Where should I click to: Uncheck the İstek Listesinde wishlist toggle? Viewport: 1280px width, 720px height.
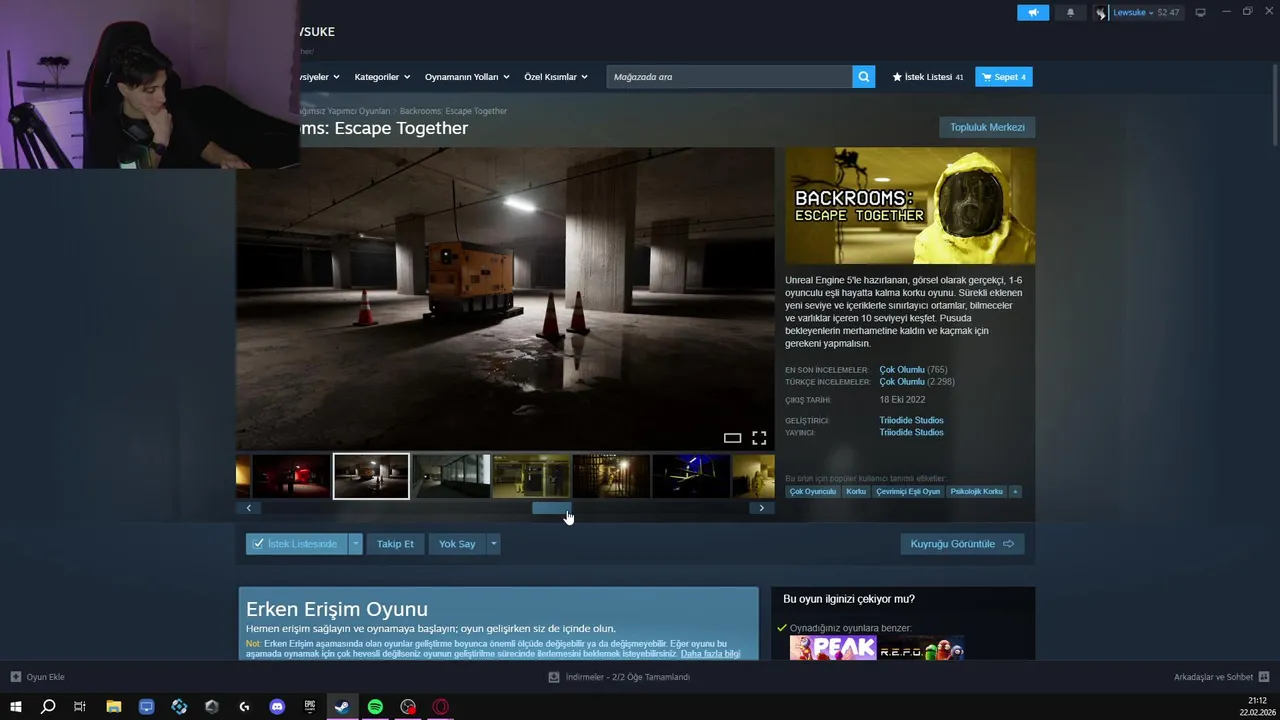point(296,544)
